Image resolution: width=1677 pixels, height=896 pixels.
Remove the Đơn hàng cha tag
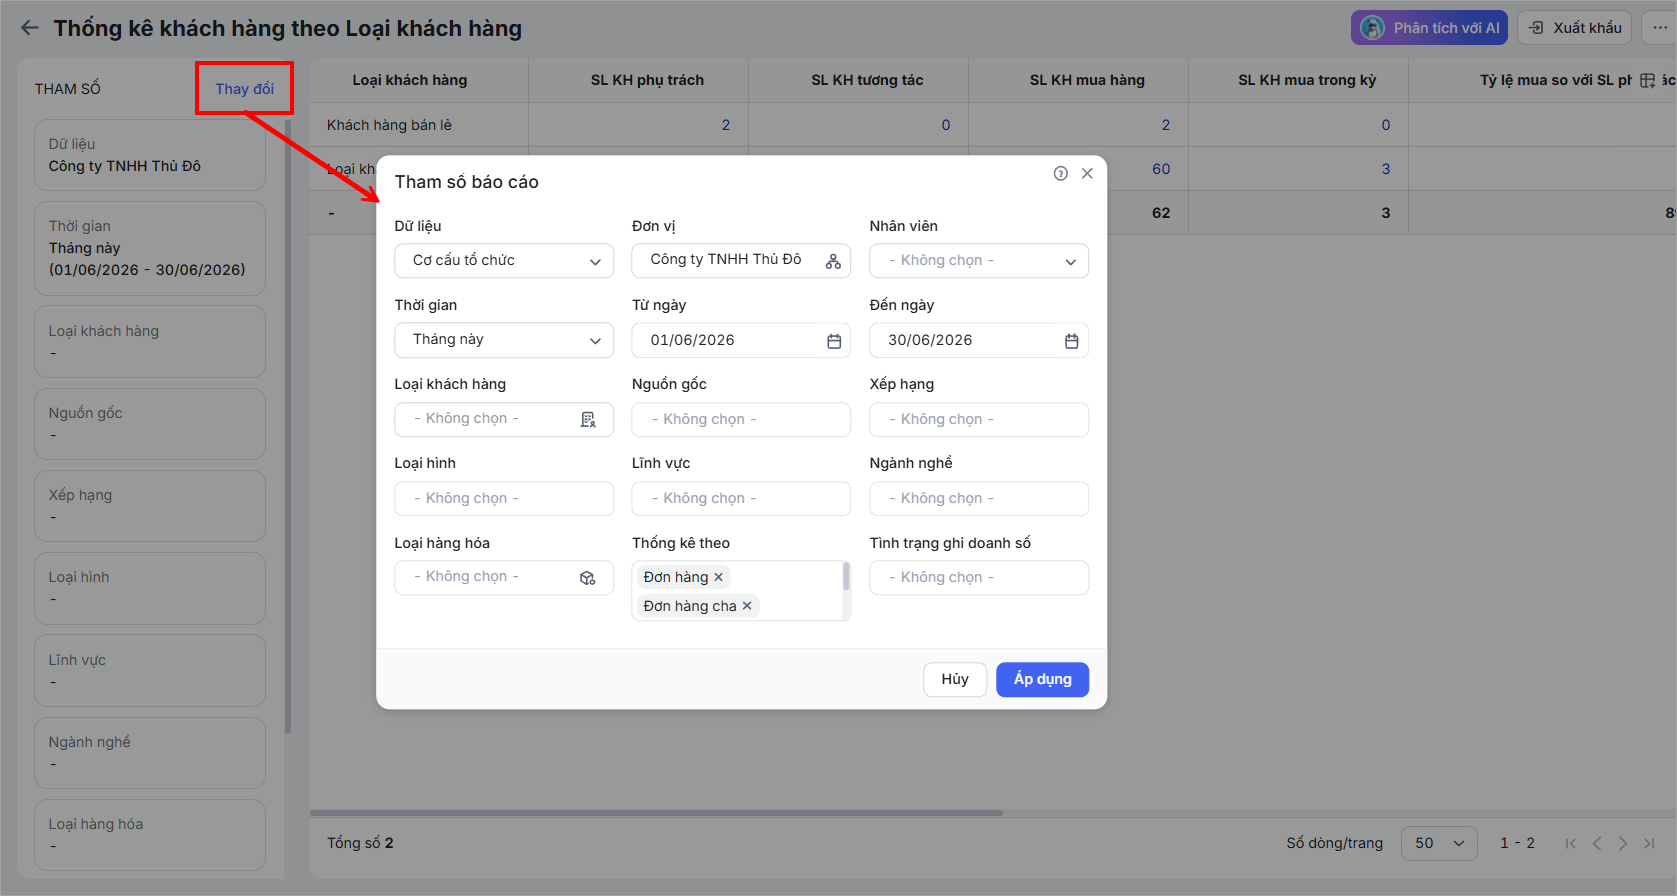click(x=747, y=606)
